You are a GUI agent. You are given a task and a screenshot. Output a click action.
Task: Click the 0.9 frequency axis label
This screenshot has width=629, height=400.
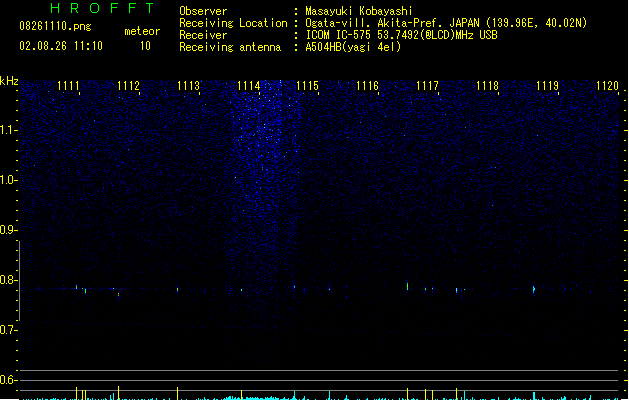click(x=8, y=230)
